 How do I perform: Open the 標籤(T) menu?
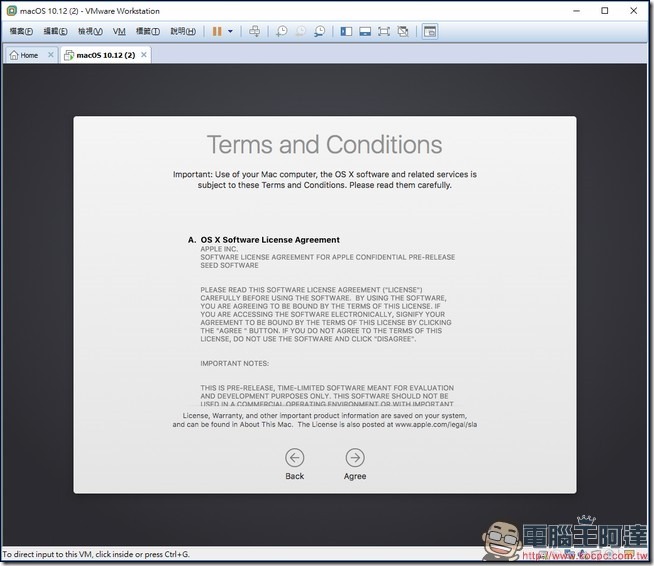[x=148, y=31]
